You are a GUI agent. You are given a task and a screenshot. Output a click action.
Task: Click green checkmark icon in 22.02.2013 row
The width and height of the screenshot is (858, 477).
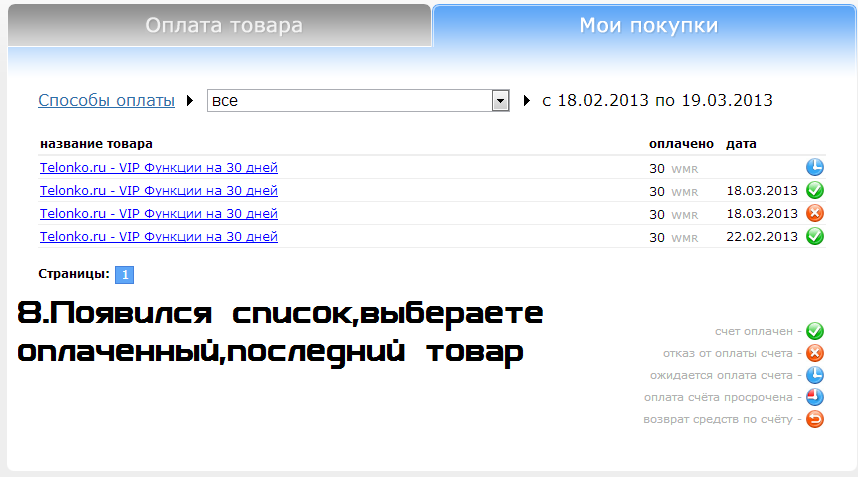[815, 236]
